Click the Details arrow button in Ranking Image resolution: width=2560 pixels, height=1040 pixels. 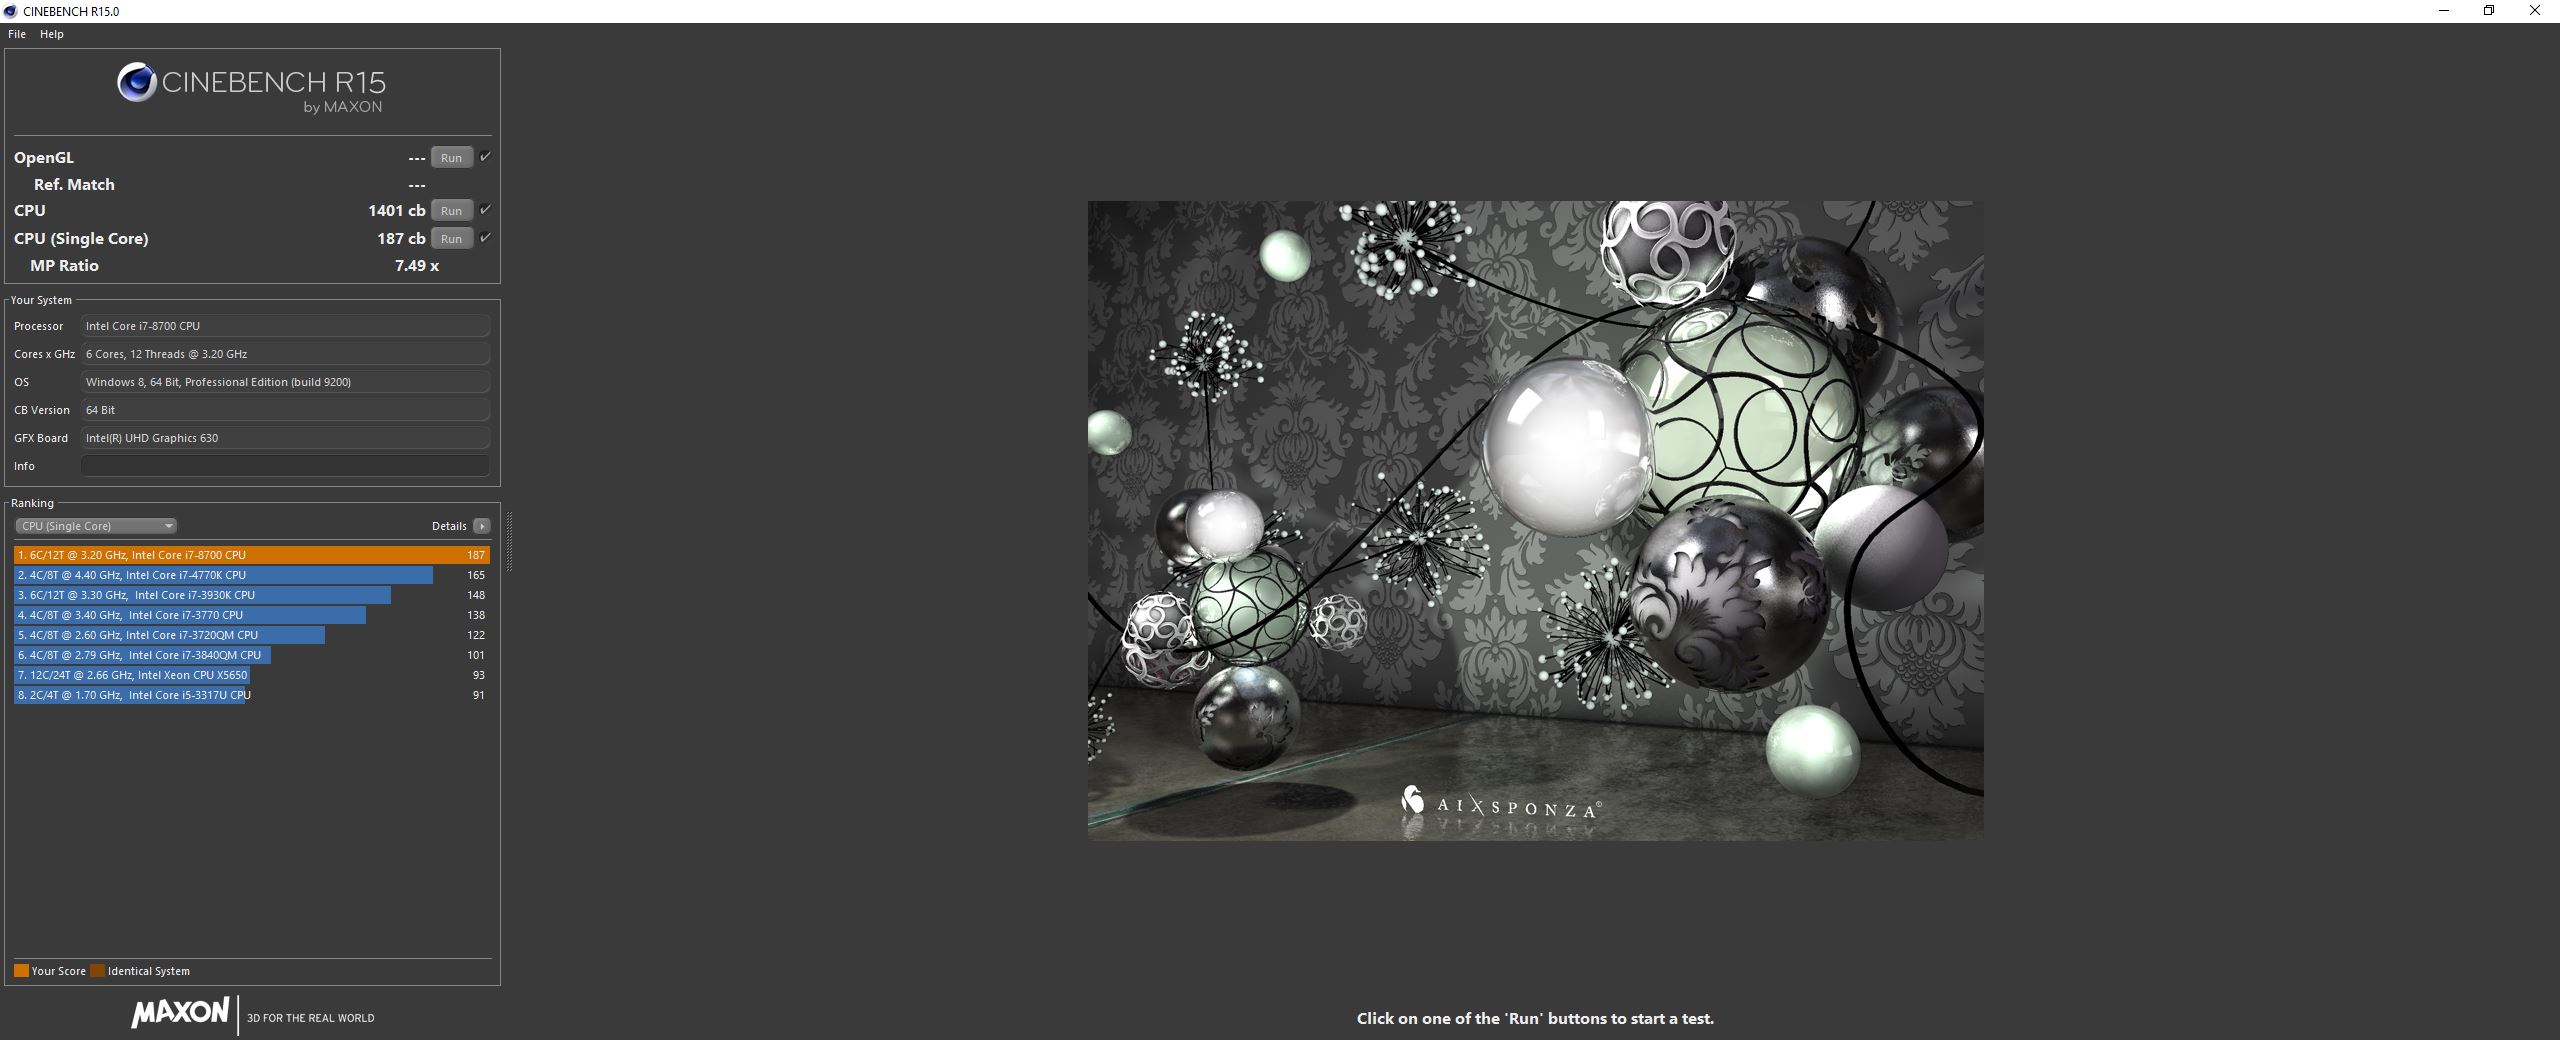pyautogui.click(x=482, y=526)
